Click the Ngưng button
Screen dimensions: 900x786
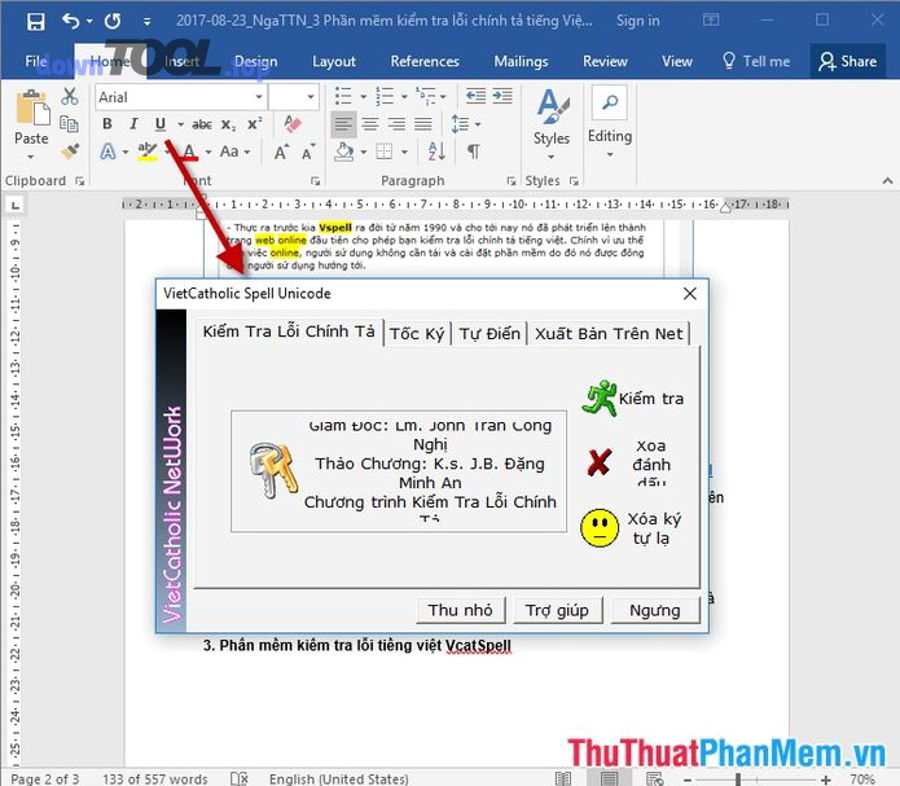655,610
